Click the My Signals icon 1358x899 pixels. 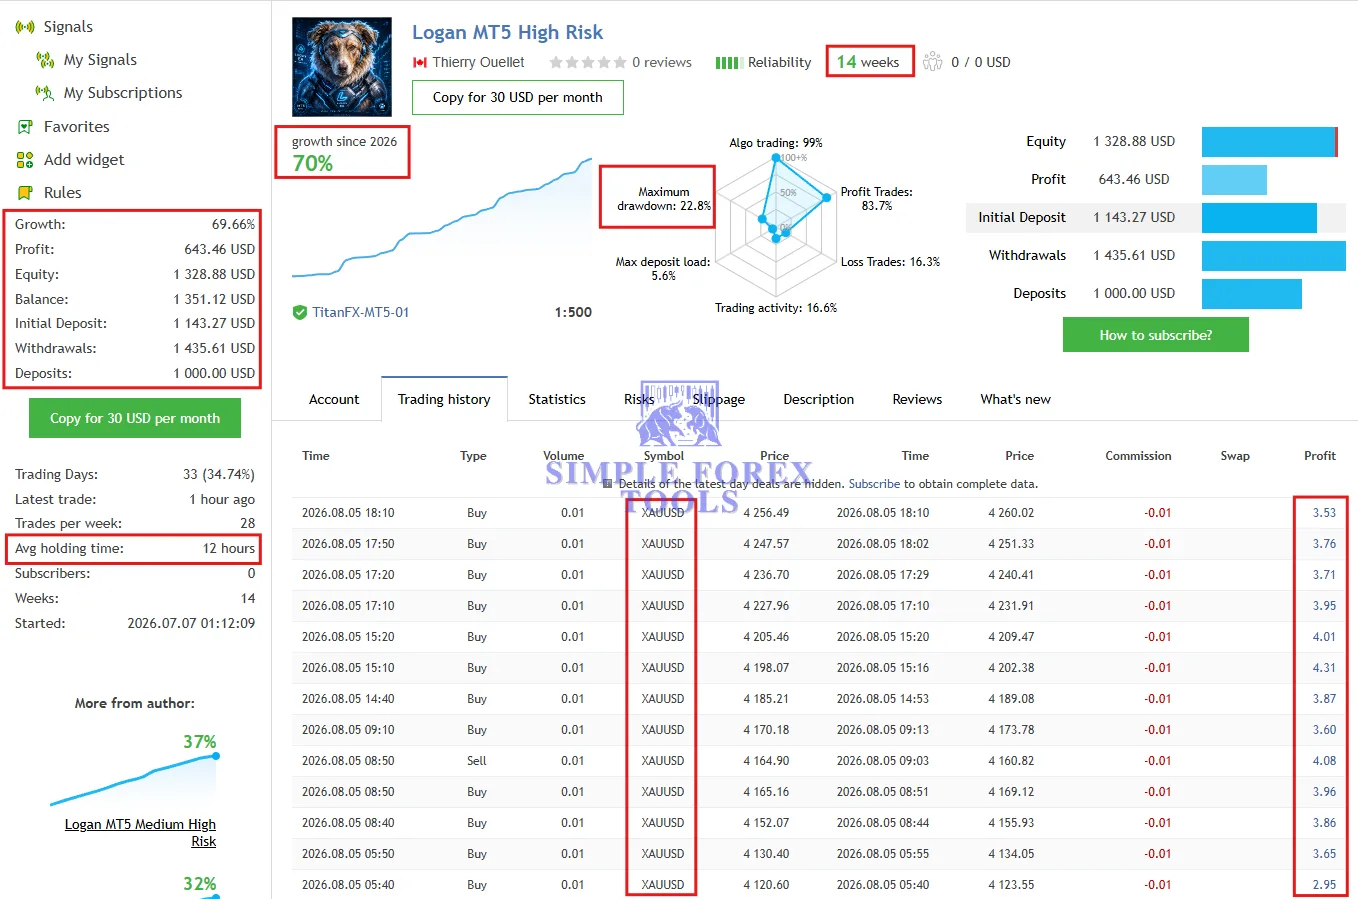coord(45,60)
